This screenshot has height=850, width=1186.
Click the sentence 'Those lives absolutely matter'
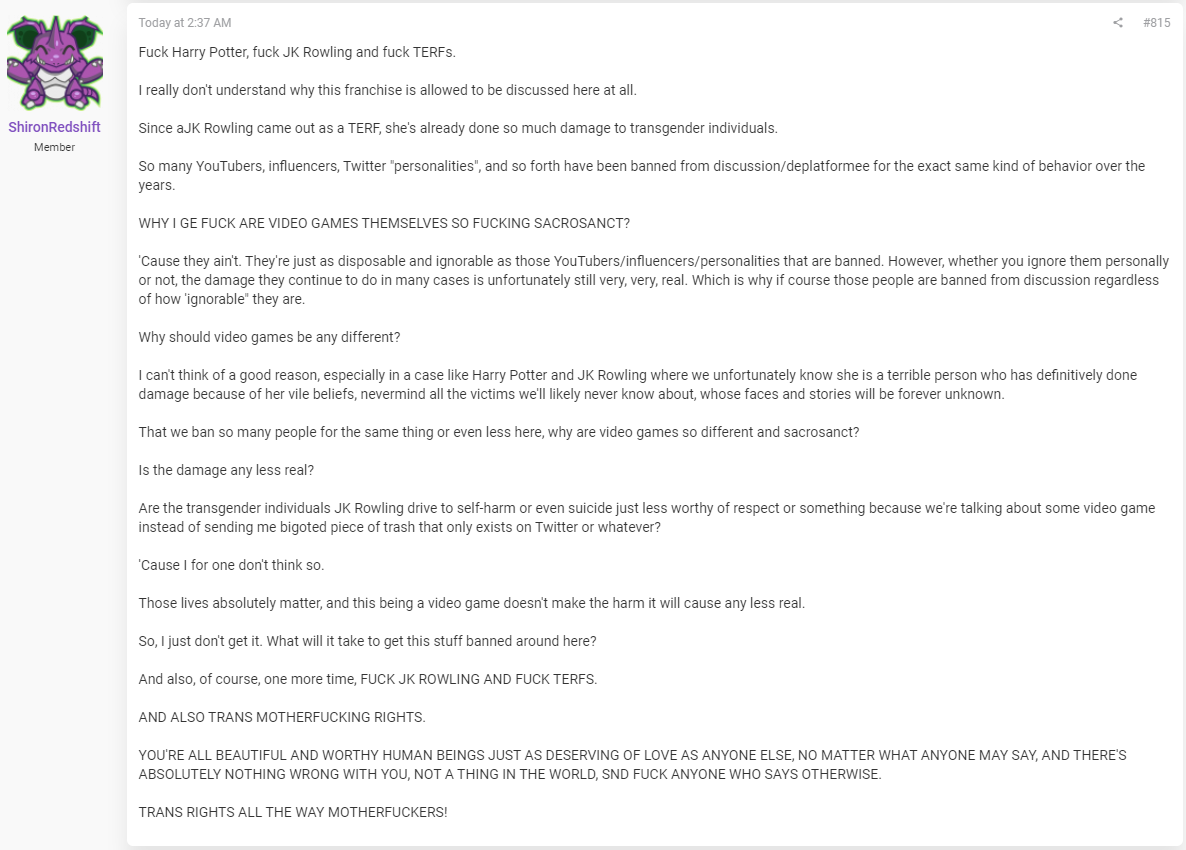[x=471, y=603]
